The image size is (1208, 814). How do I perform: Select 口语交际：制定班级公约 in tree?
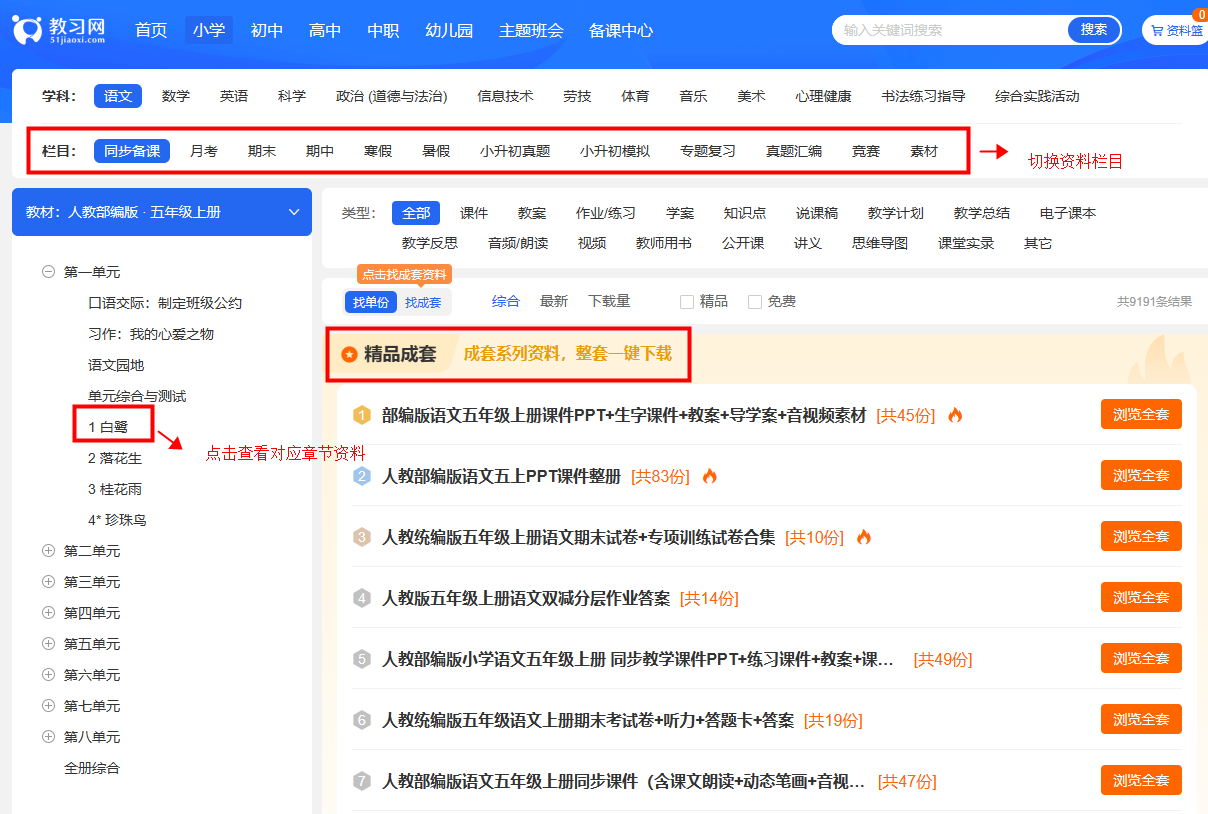pos(165,303)
